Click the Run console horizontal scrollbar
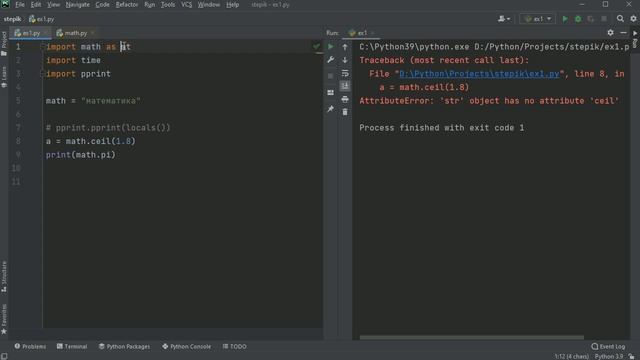The width and height of the screenshot is (640, 360). (471, 337)
